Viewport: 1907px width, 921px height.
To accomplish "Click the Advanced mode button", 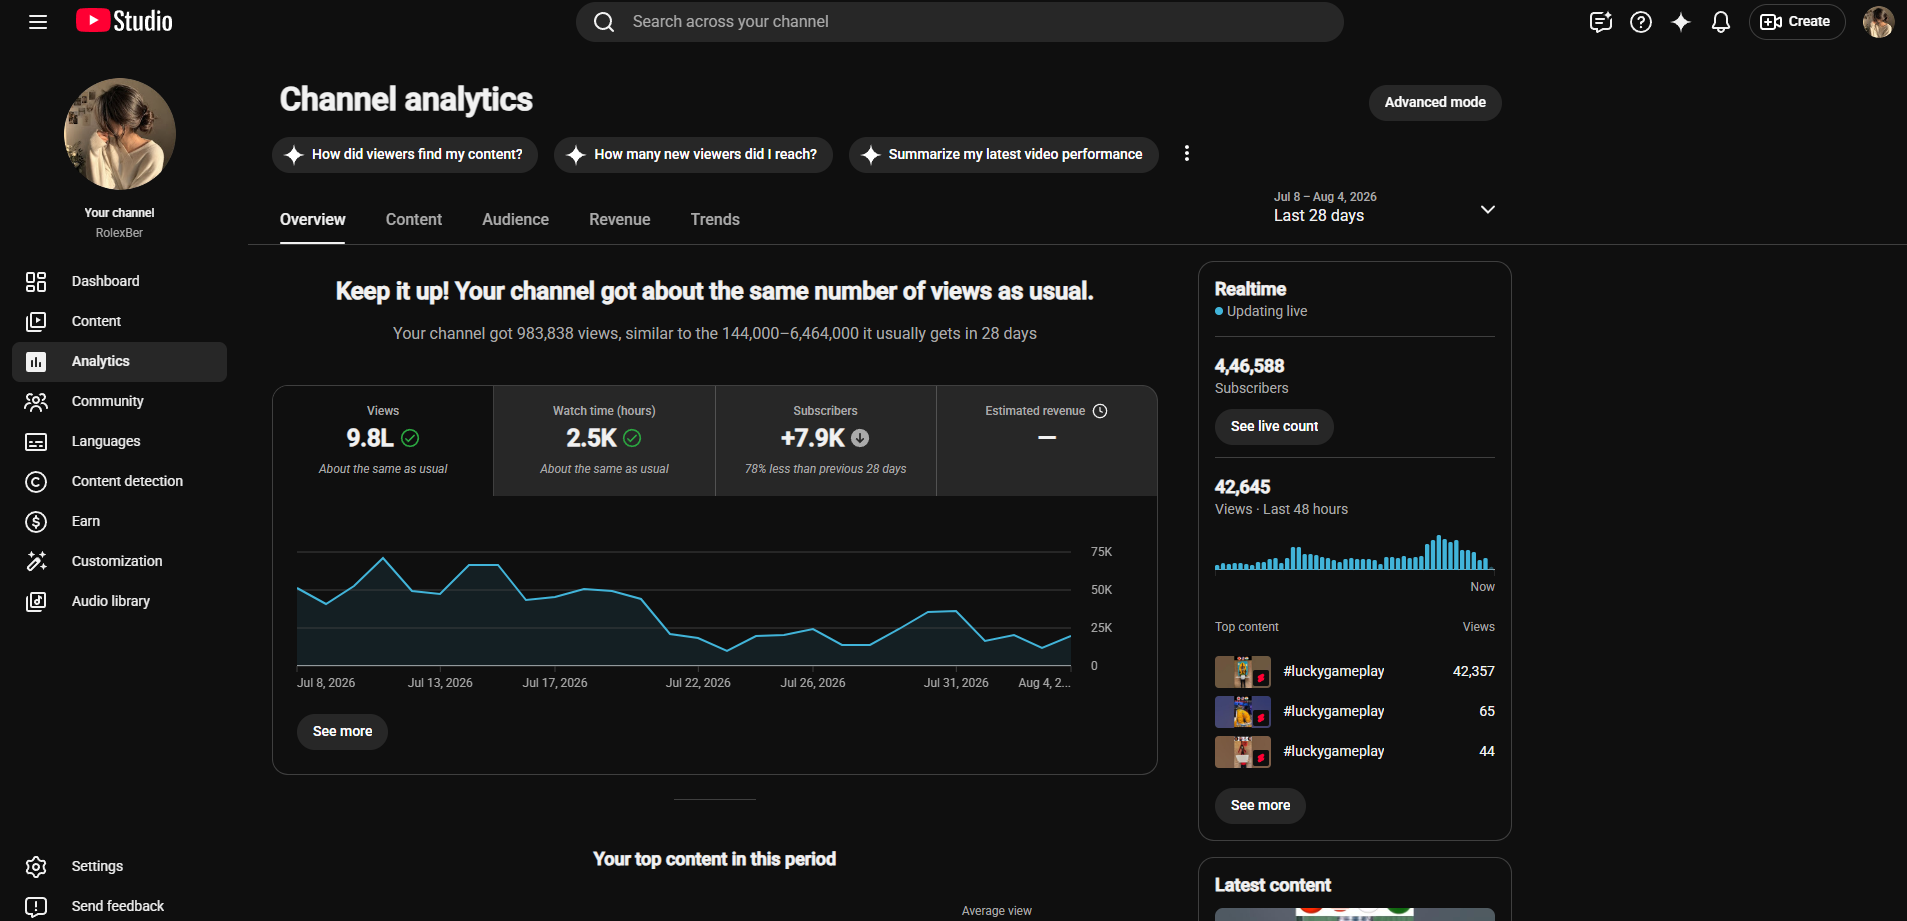I will coord(1435,103).
